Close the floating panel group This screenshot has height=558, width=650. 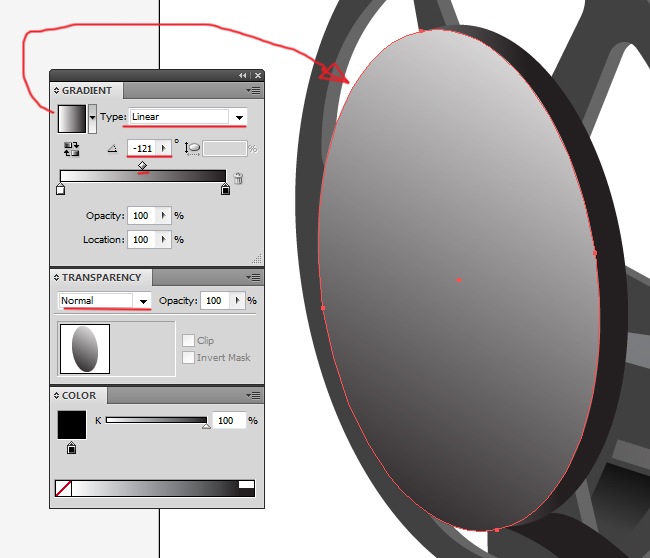(258, 75)
